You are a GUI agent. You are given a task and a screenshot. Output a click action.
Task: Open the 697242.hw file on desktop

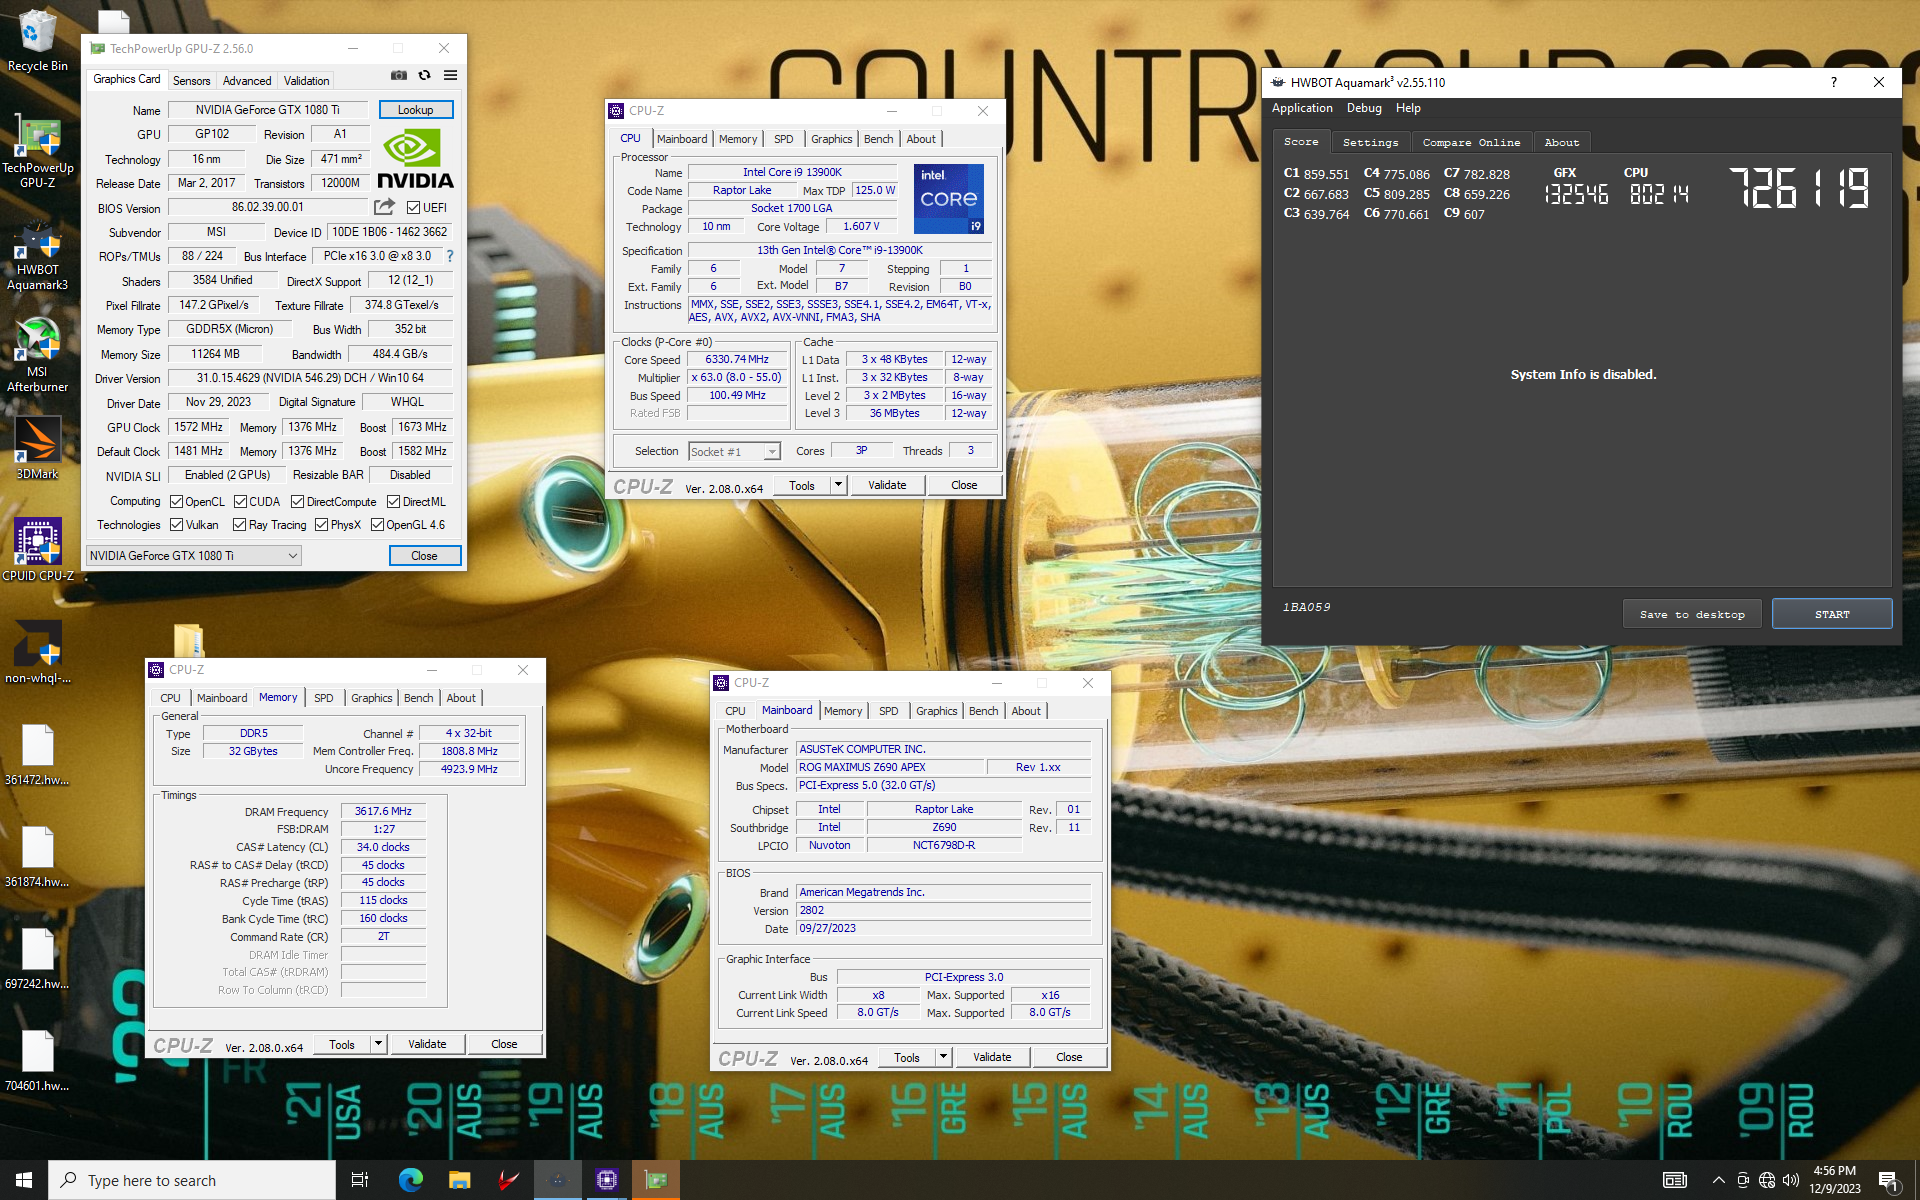(x=37, y=958)
